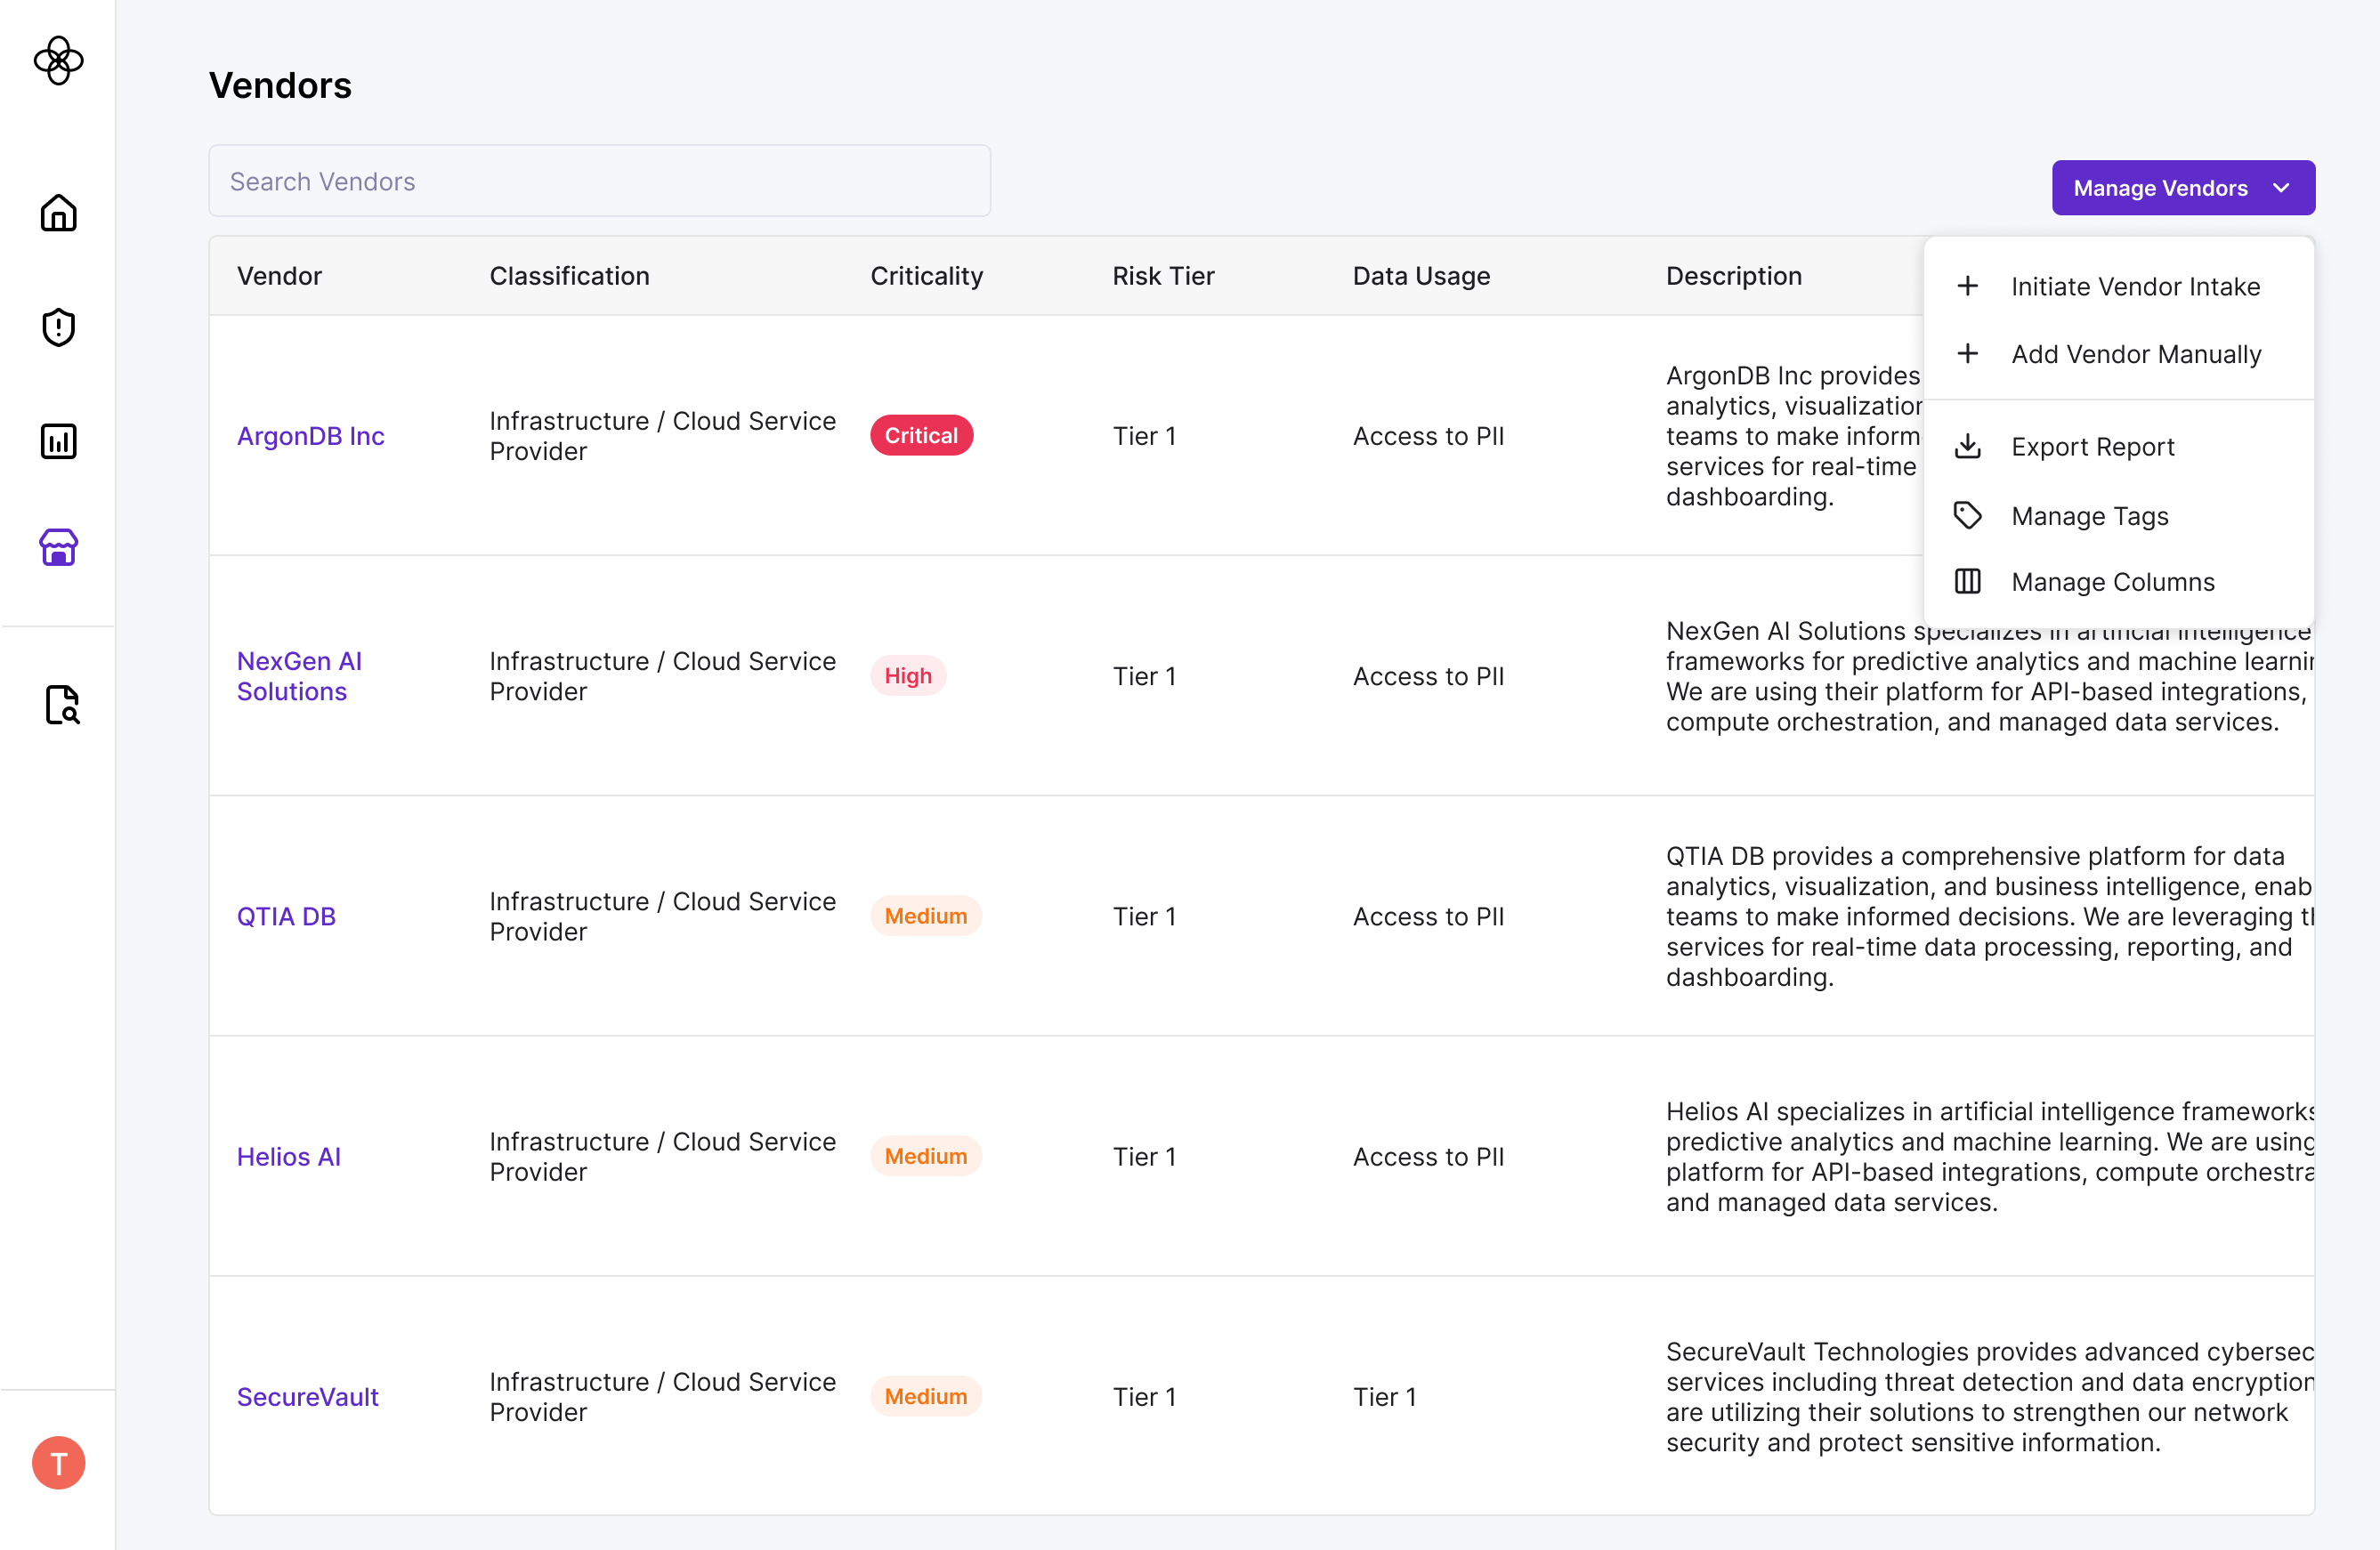Viewport: 2380px width, 1550px height.
Task: Open the shield risk section in sidebar
Action: (x=58, y=327)
